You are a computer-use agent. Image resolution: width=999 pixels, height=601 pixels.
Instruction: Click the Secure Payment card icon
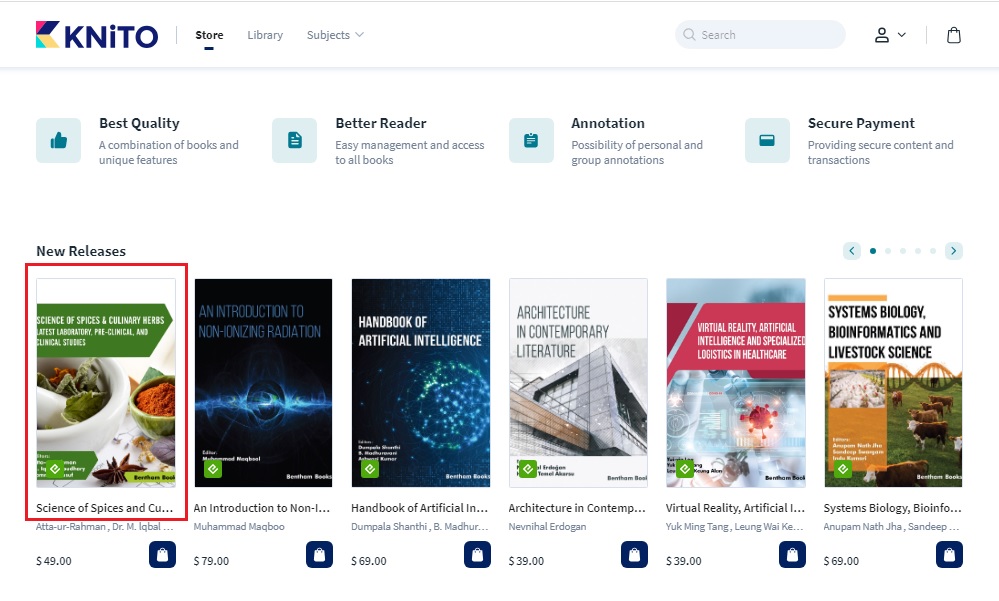[767, 140]
